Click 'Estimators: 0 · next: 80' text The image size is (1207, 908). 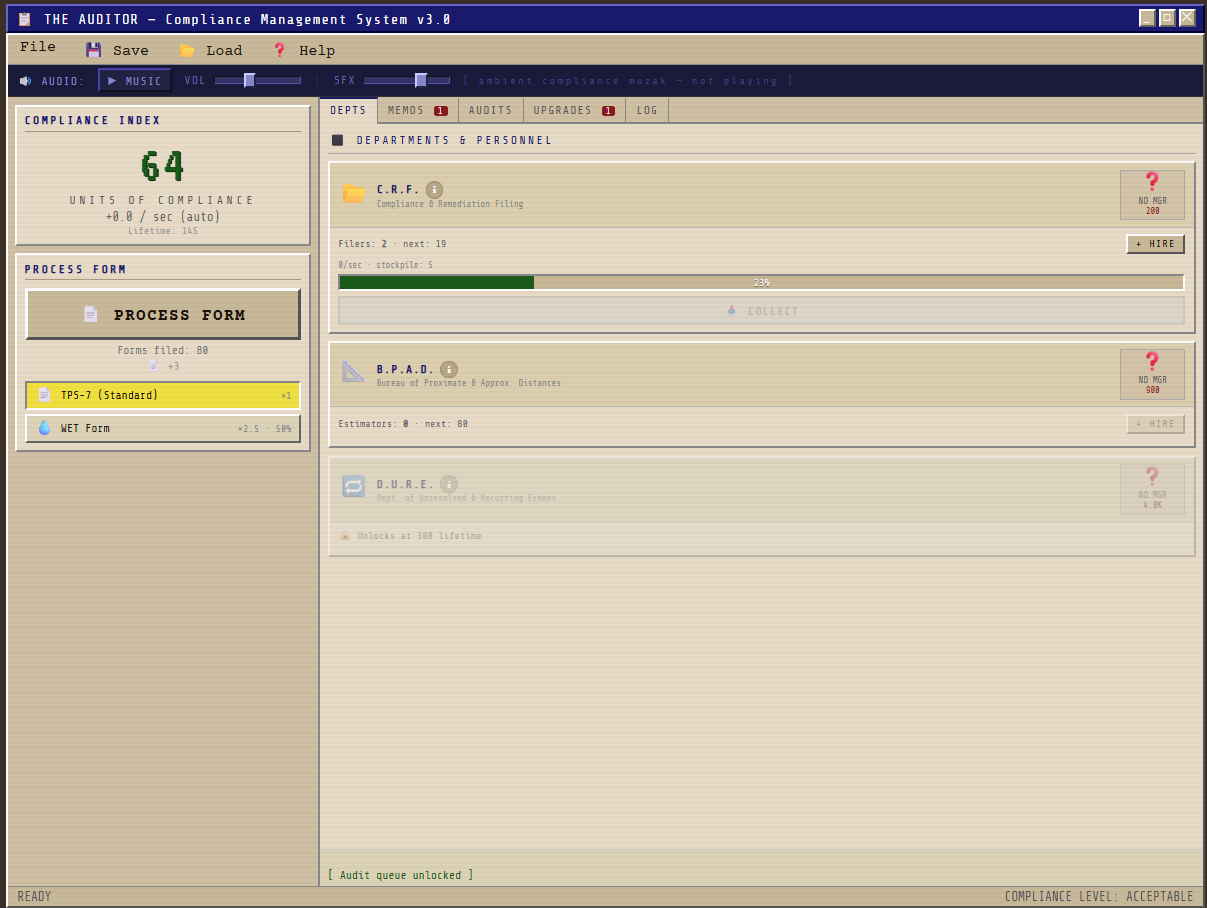tap(403, 424)
